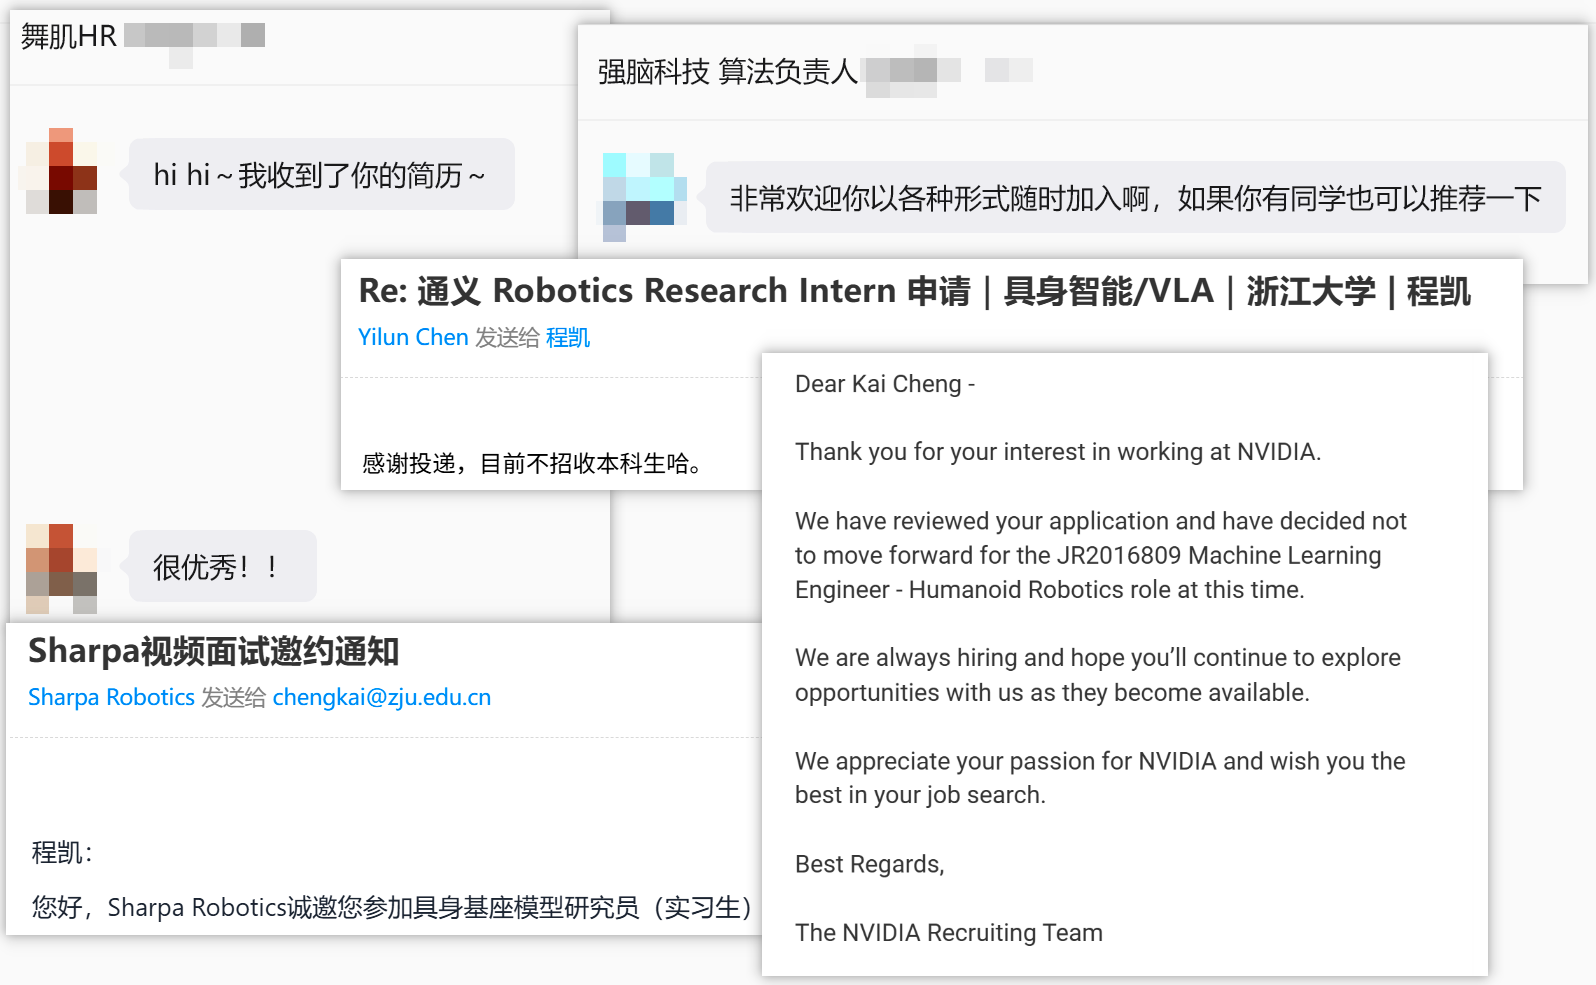Click the 'JR2016809 Machine Learning' line
Screen dimensions: 1596x985
tap(1088, 555)
